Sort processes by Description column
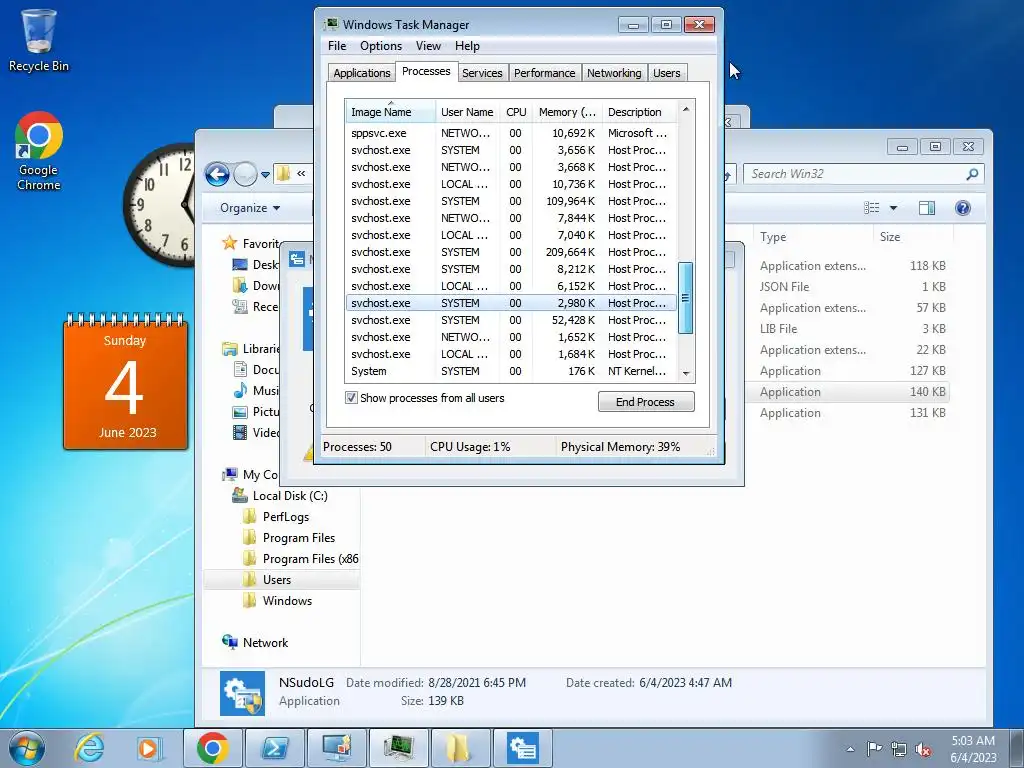Screen dimensions: 1024x768 pos(640,112)
